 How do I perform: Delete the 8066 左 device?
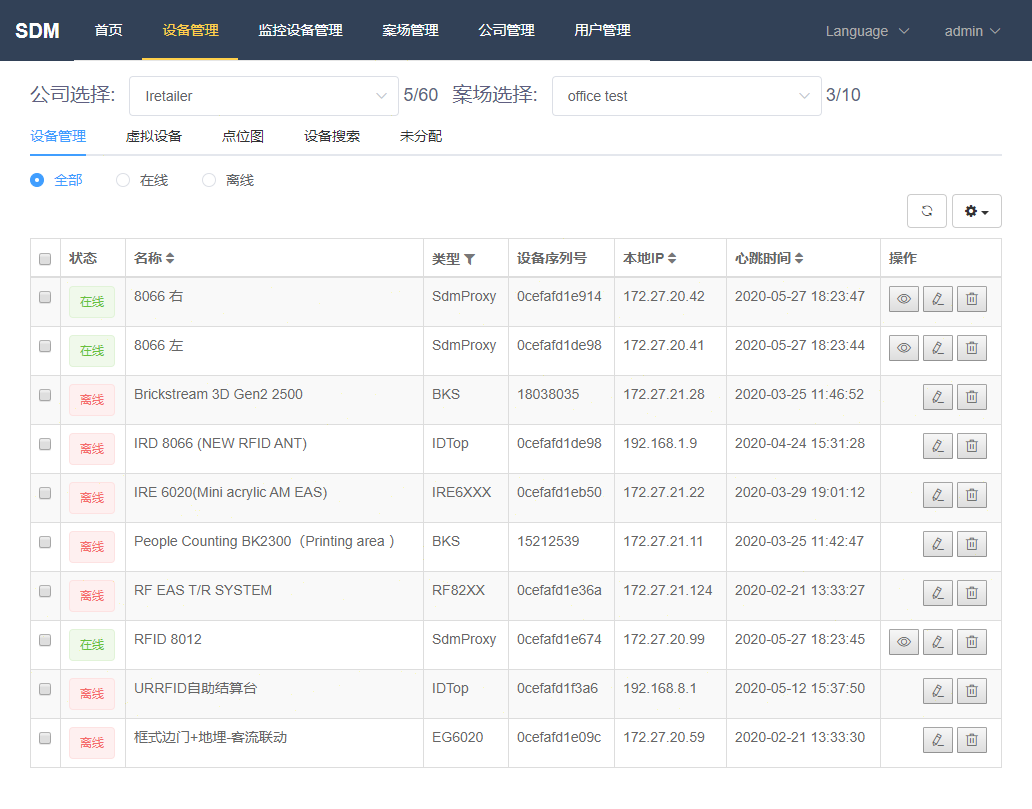971,348
